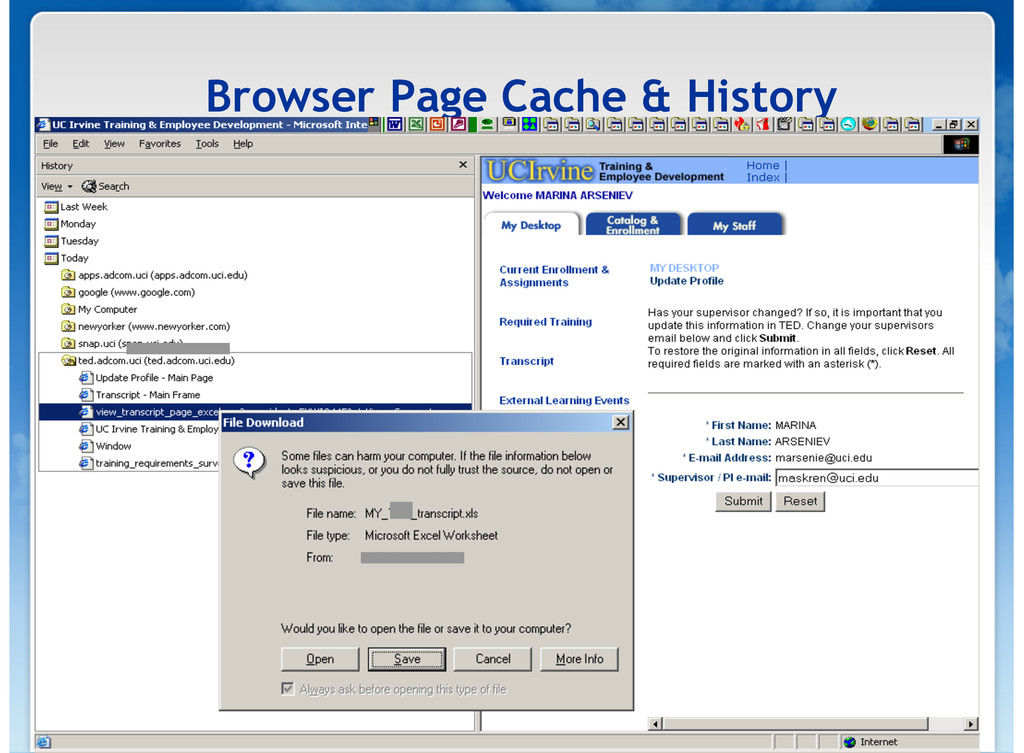Screen dimensions: 1024x753
Task: Open the View menu in the menu bar
Action: point(114,144)
